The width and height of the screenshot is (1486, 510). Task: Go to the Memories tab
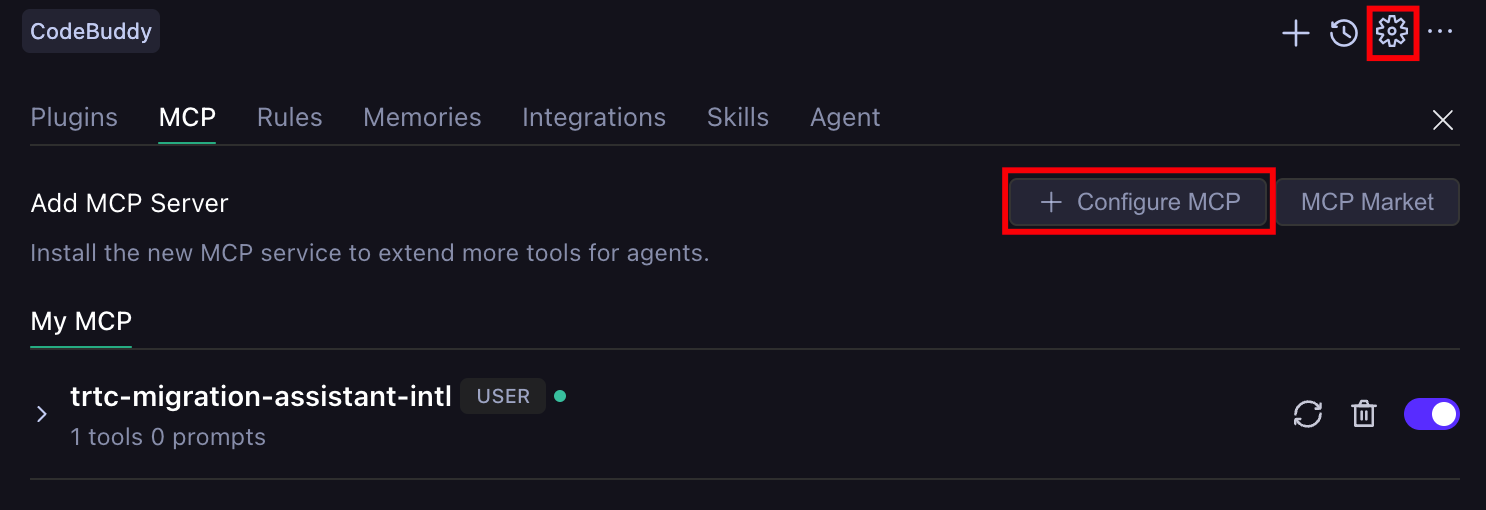422,118
